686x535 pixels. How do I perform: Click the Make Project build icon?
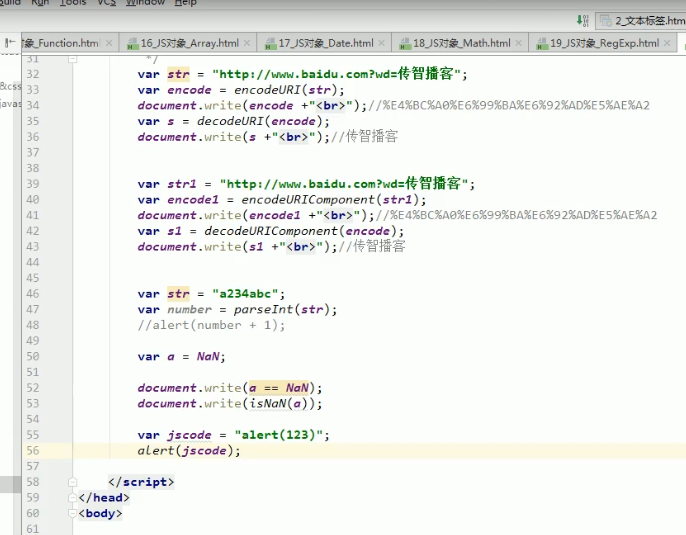pos(582,20)
